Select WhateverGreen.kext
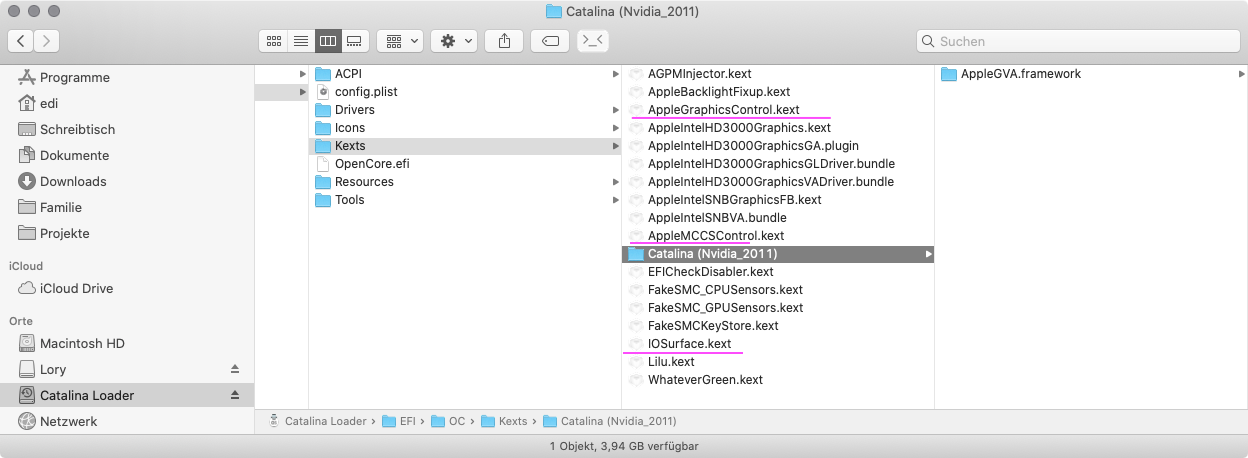 705,380
